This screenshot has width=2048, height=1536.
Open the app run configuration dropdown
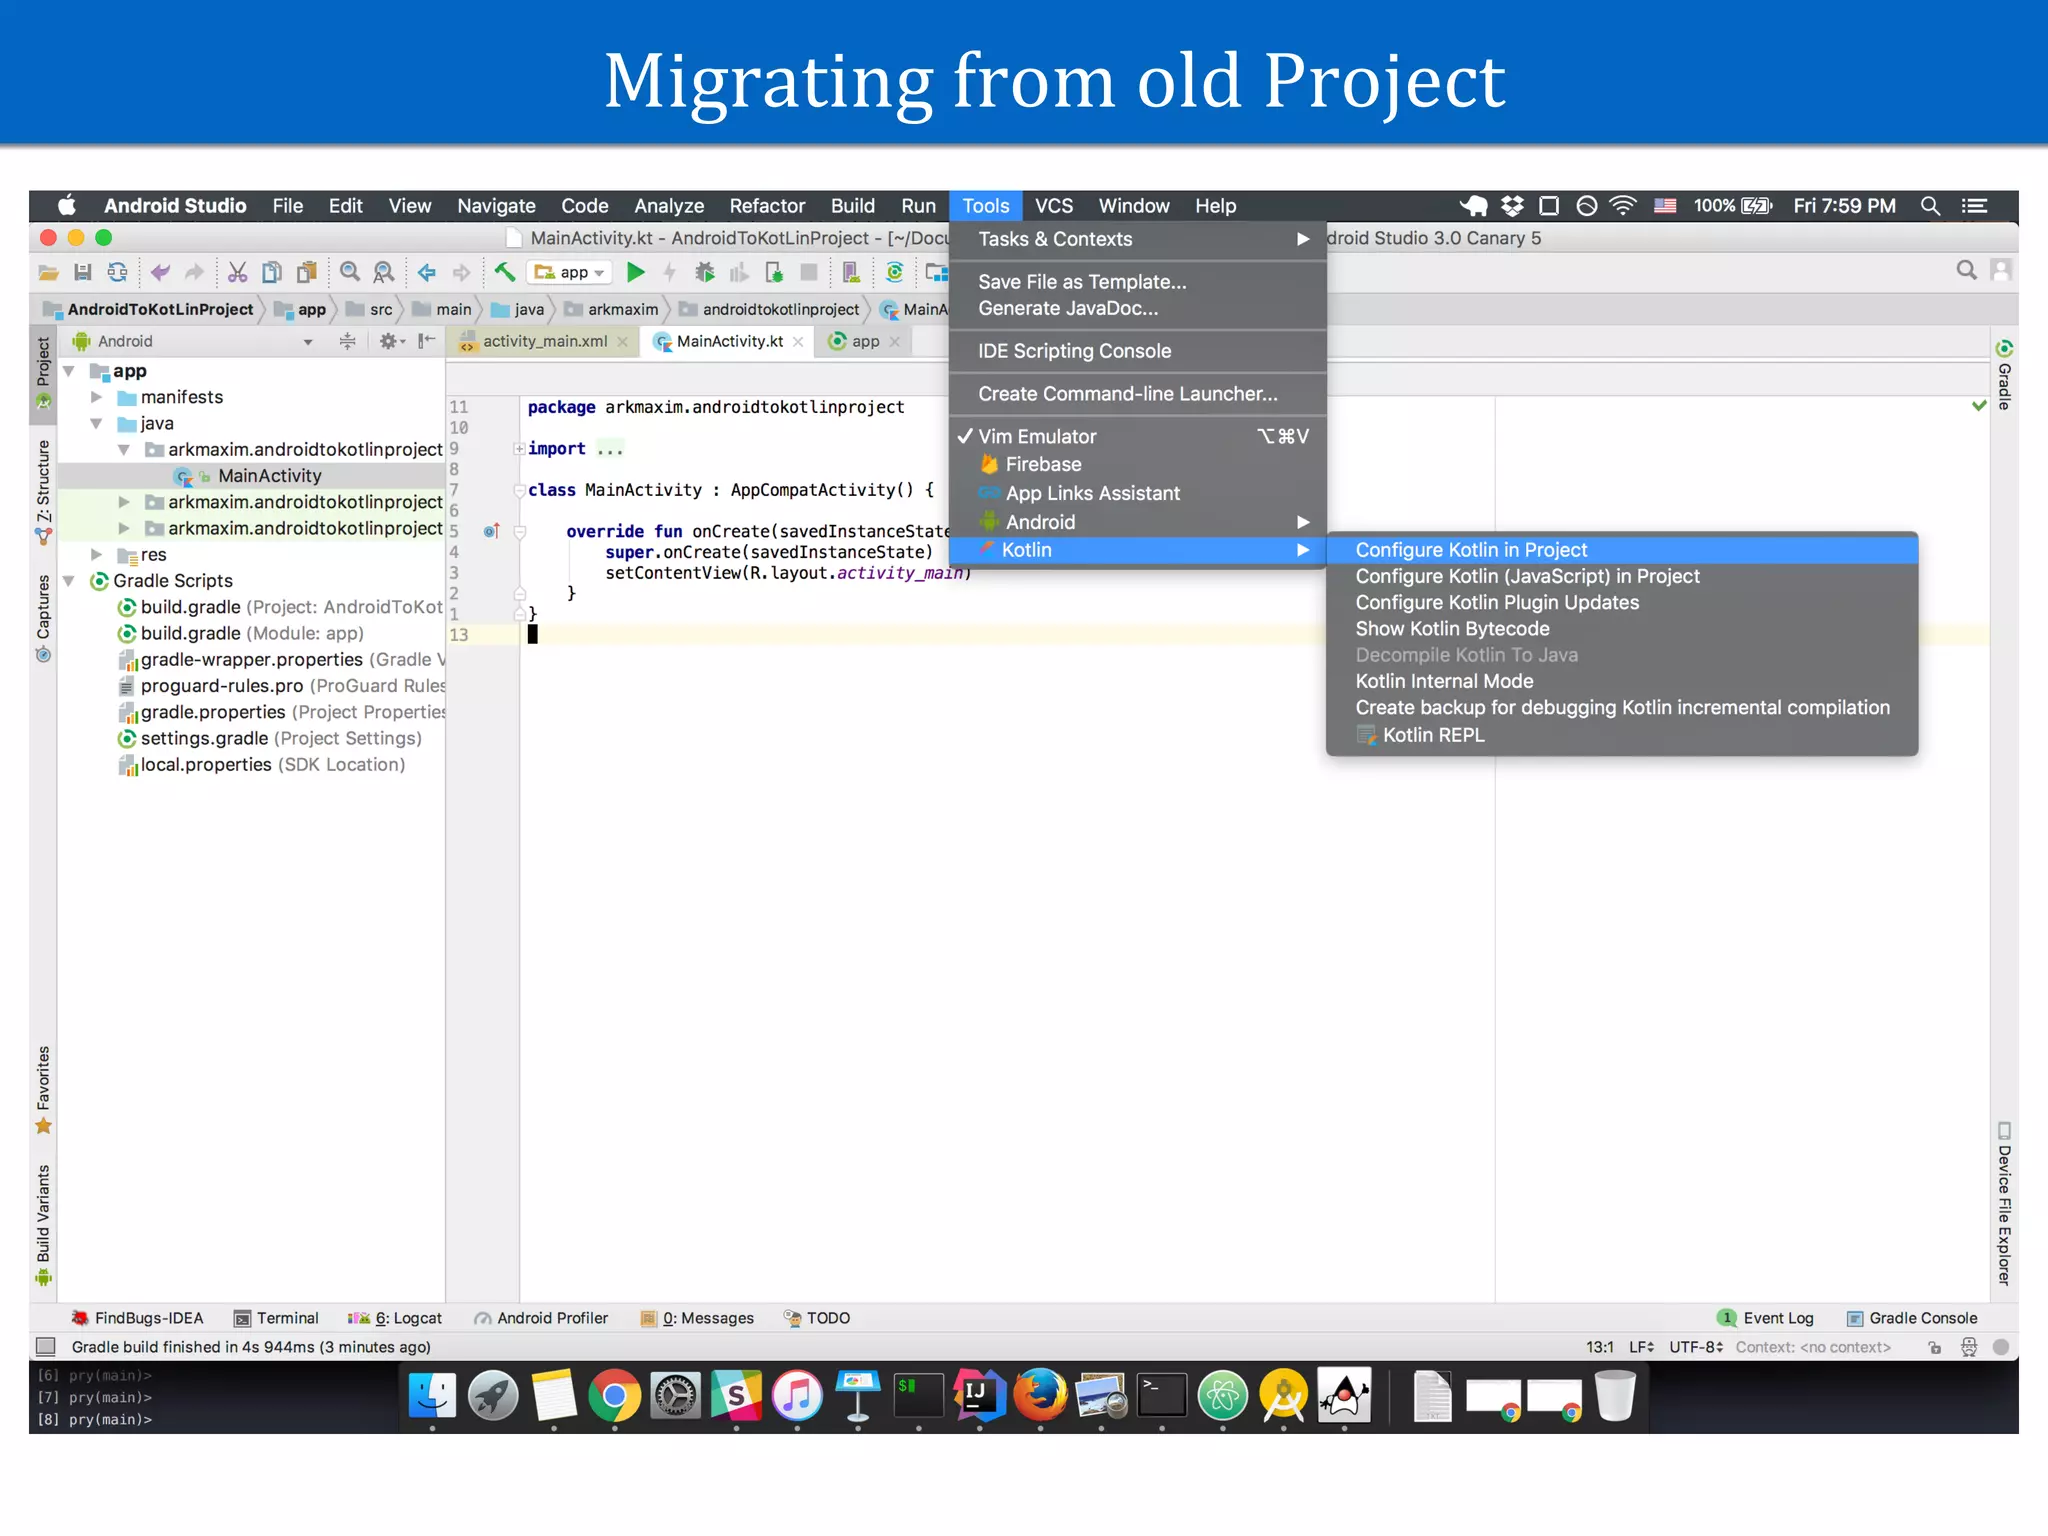point(570,272)
